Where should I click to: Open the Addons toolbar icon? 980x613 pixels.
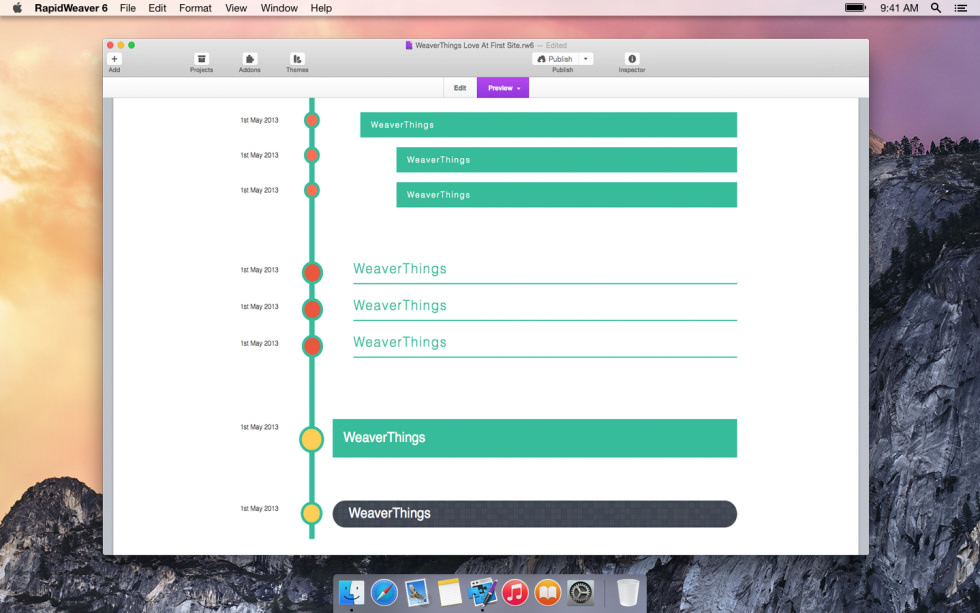tap(249, 59)
